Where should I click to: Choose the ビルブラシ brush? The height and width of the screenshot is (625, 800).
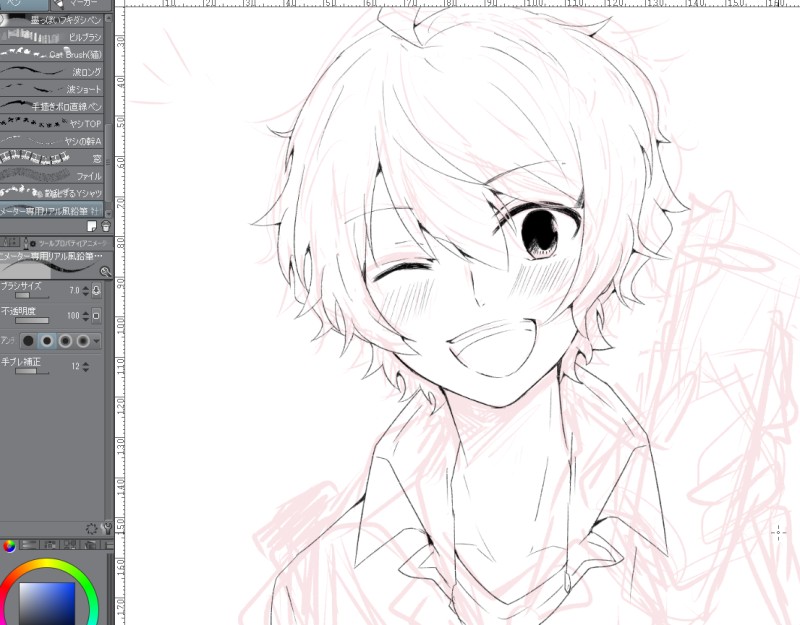[52, 37]
